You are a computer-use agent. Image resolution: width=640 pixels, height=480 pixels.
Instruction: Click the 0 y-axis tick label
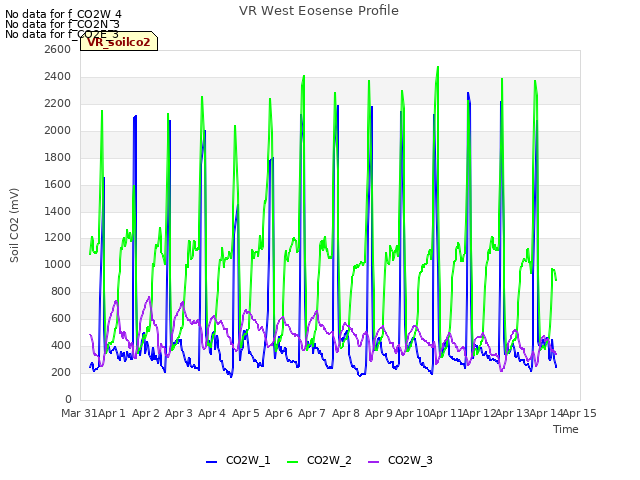pyautogui.click(x=68, y=399)
